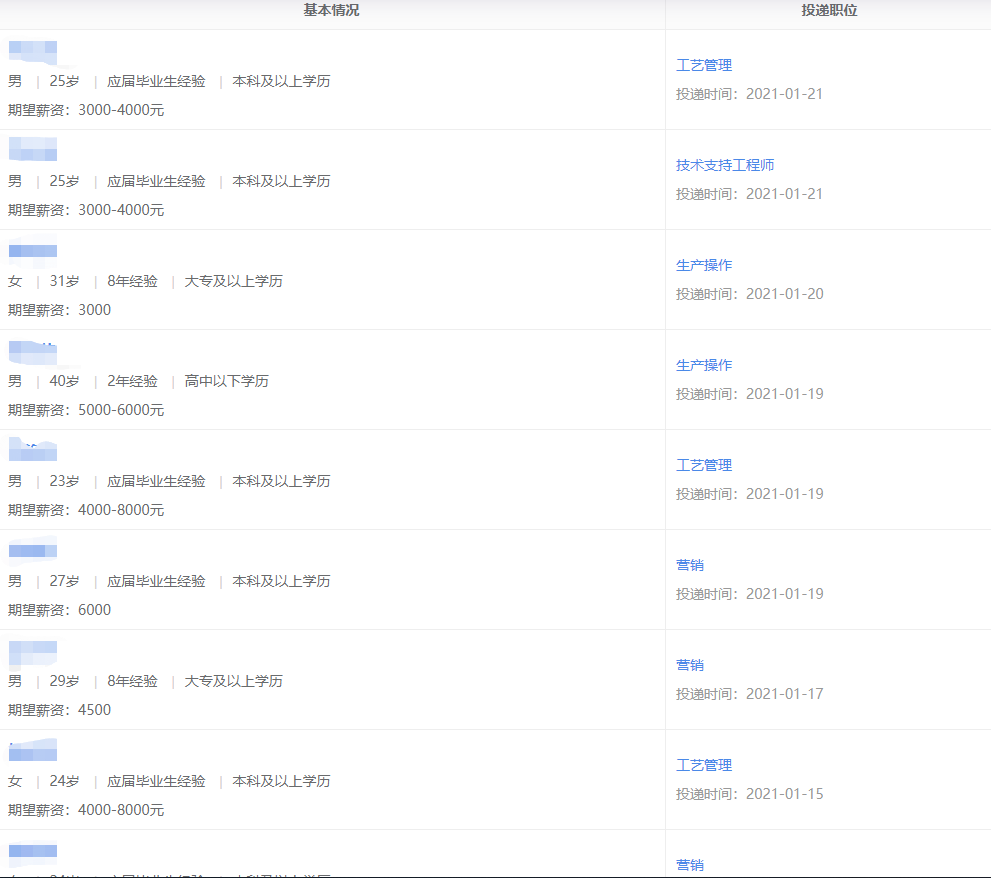Open blurred name in the 技术支持工程师 row
The width and height of the screenshot is (991, 878).
(33, 149)
